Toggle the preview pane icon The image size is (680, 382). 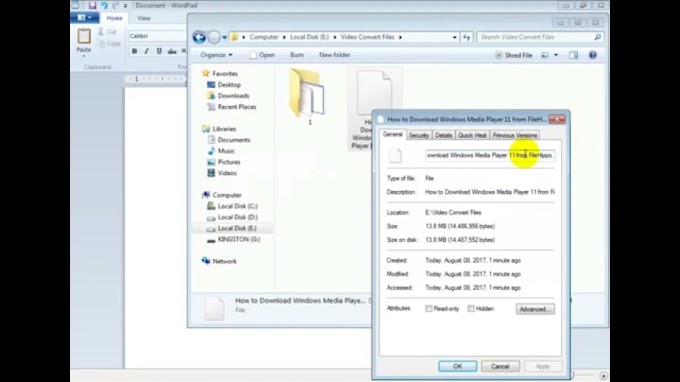point(573,55)
